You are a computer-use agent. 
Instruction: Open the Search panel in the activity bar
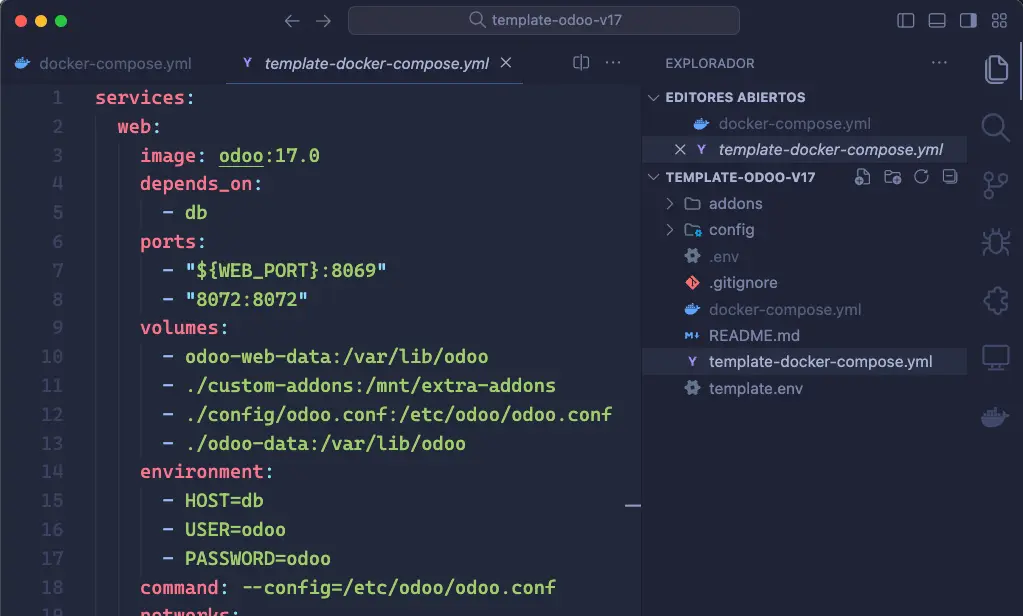[996, 128]
